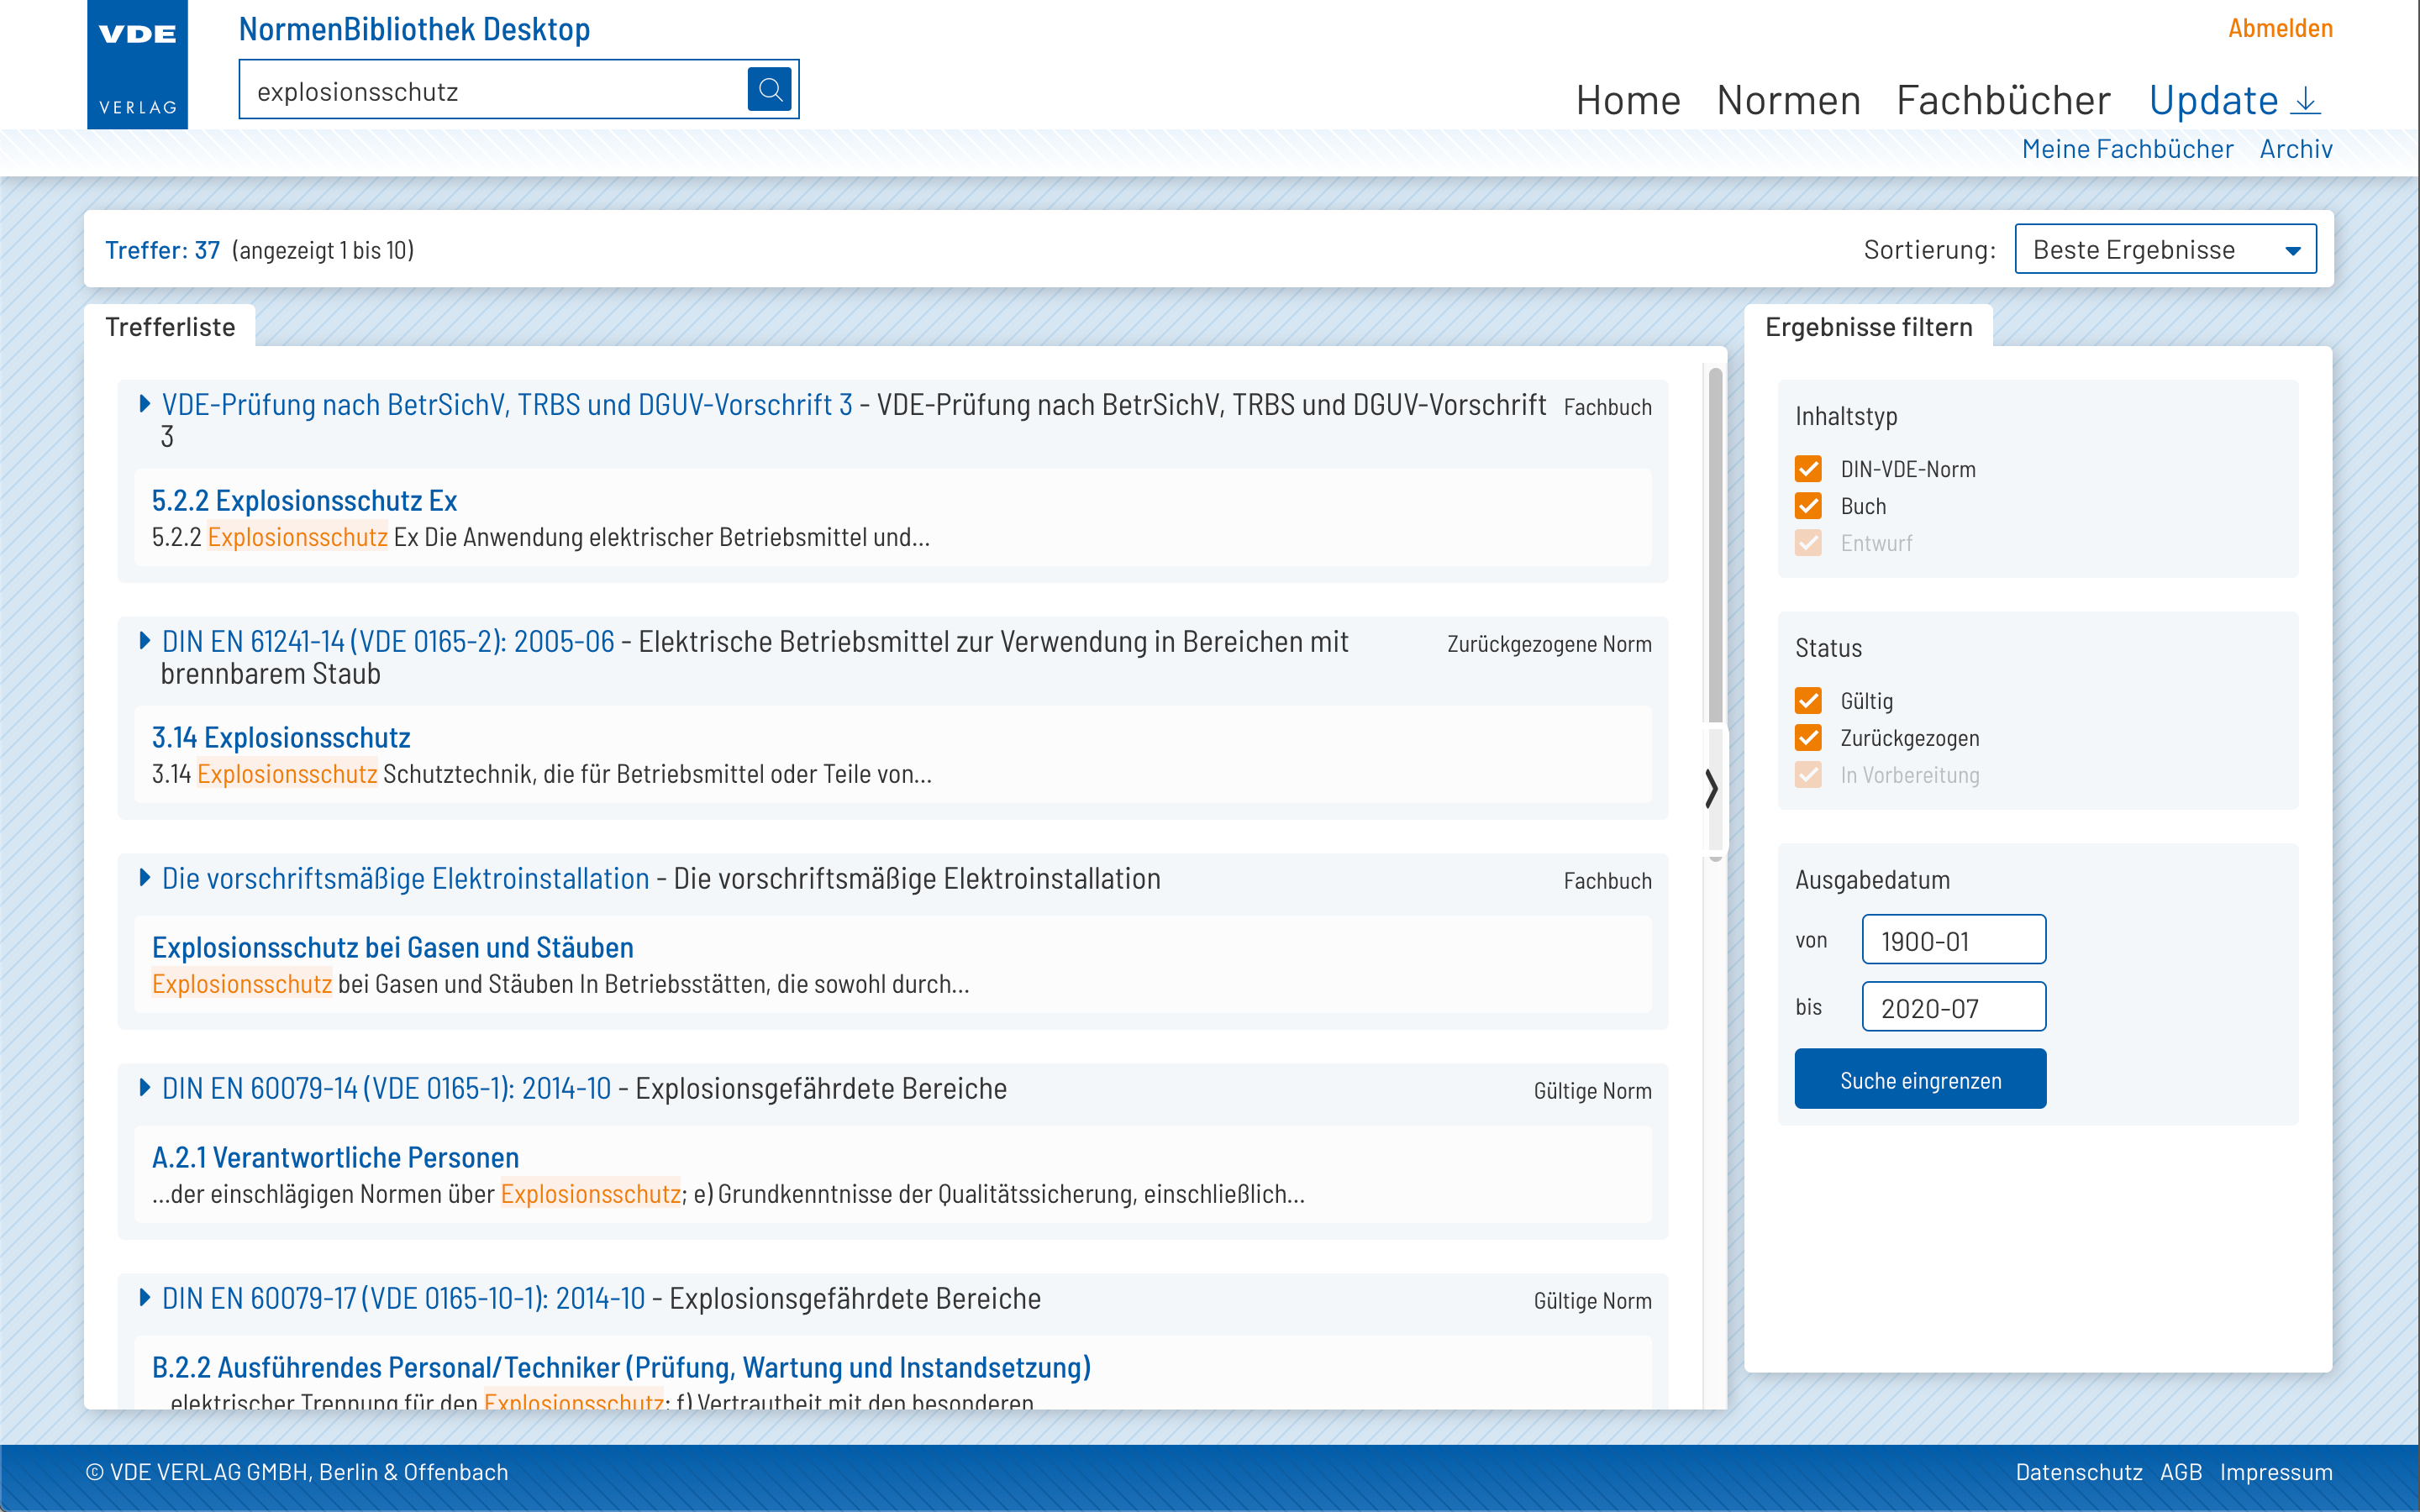This screenshot has height=1512, width=2420.
Task: Click the VDE Verlag logo
Action: [x=138, y=64]
